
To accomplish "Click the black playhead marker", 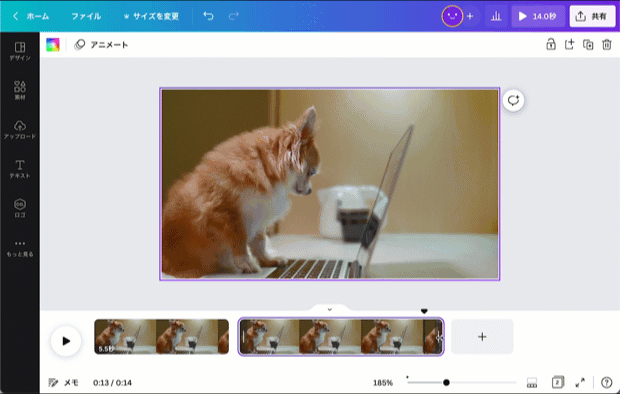I will pos(424,312).
